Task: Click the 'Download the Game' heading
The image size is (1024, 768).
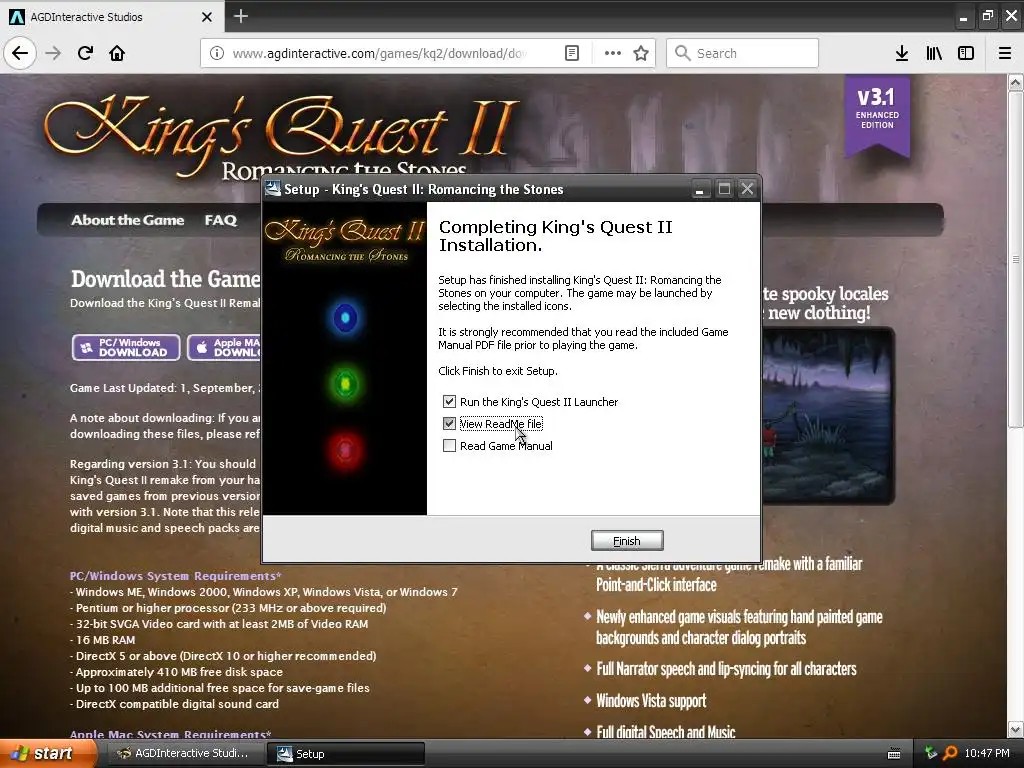Action: (165, 279)
